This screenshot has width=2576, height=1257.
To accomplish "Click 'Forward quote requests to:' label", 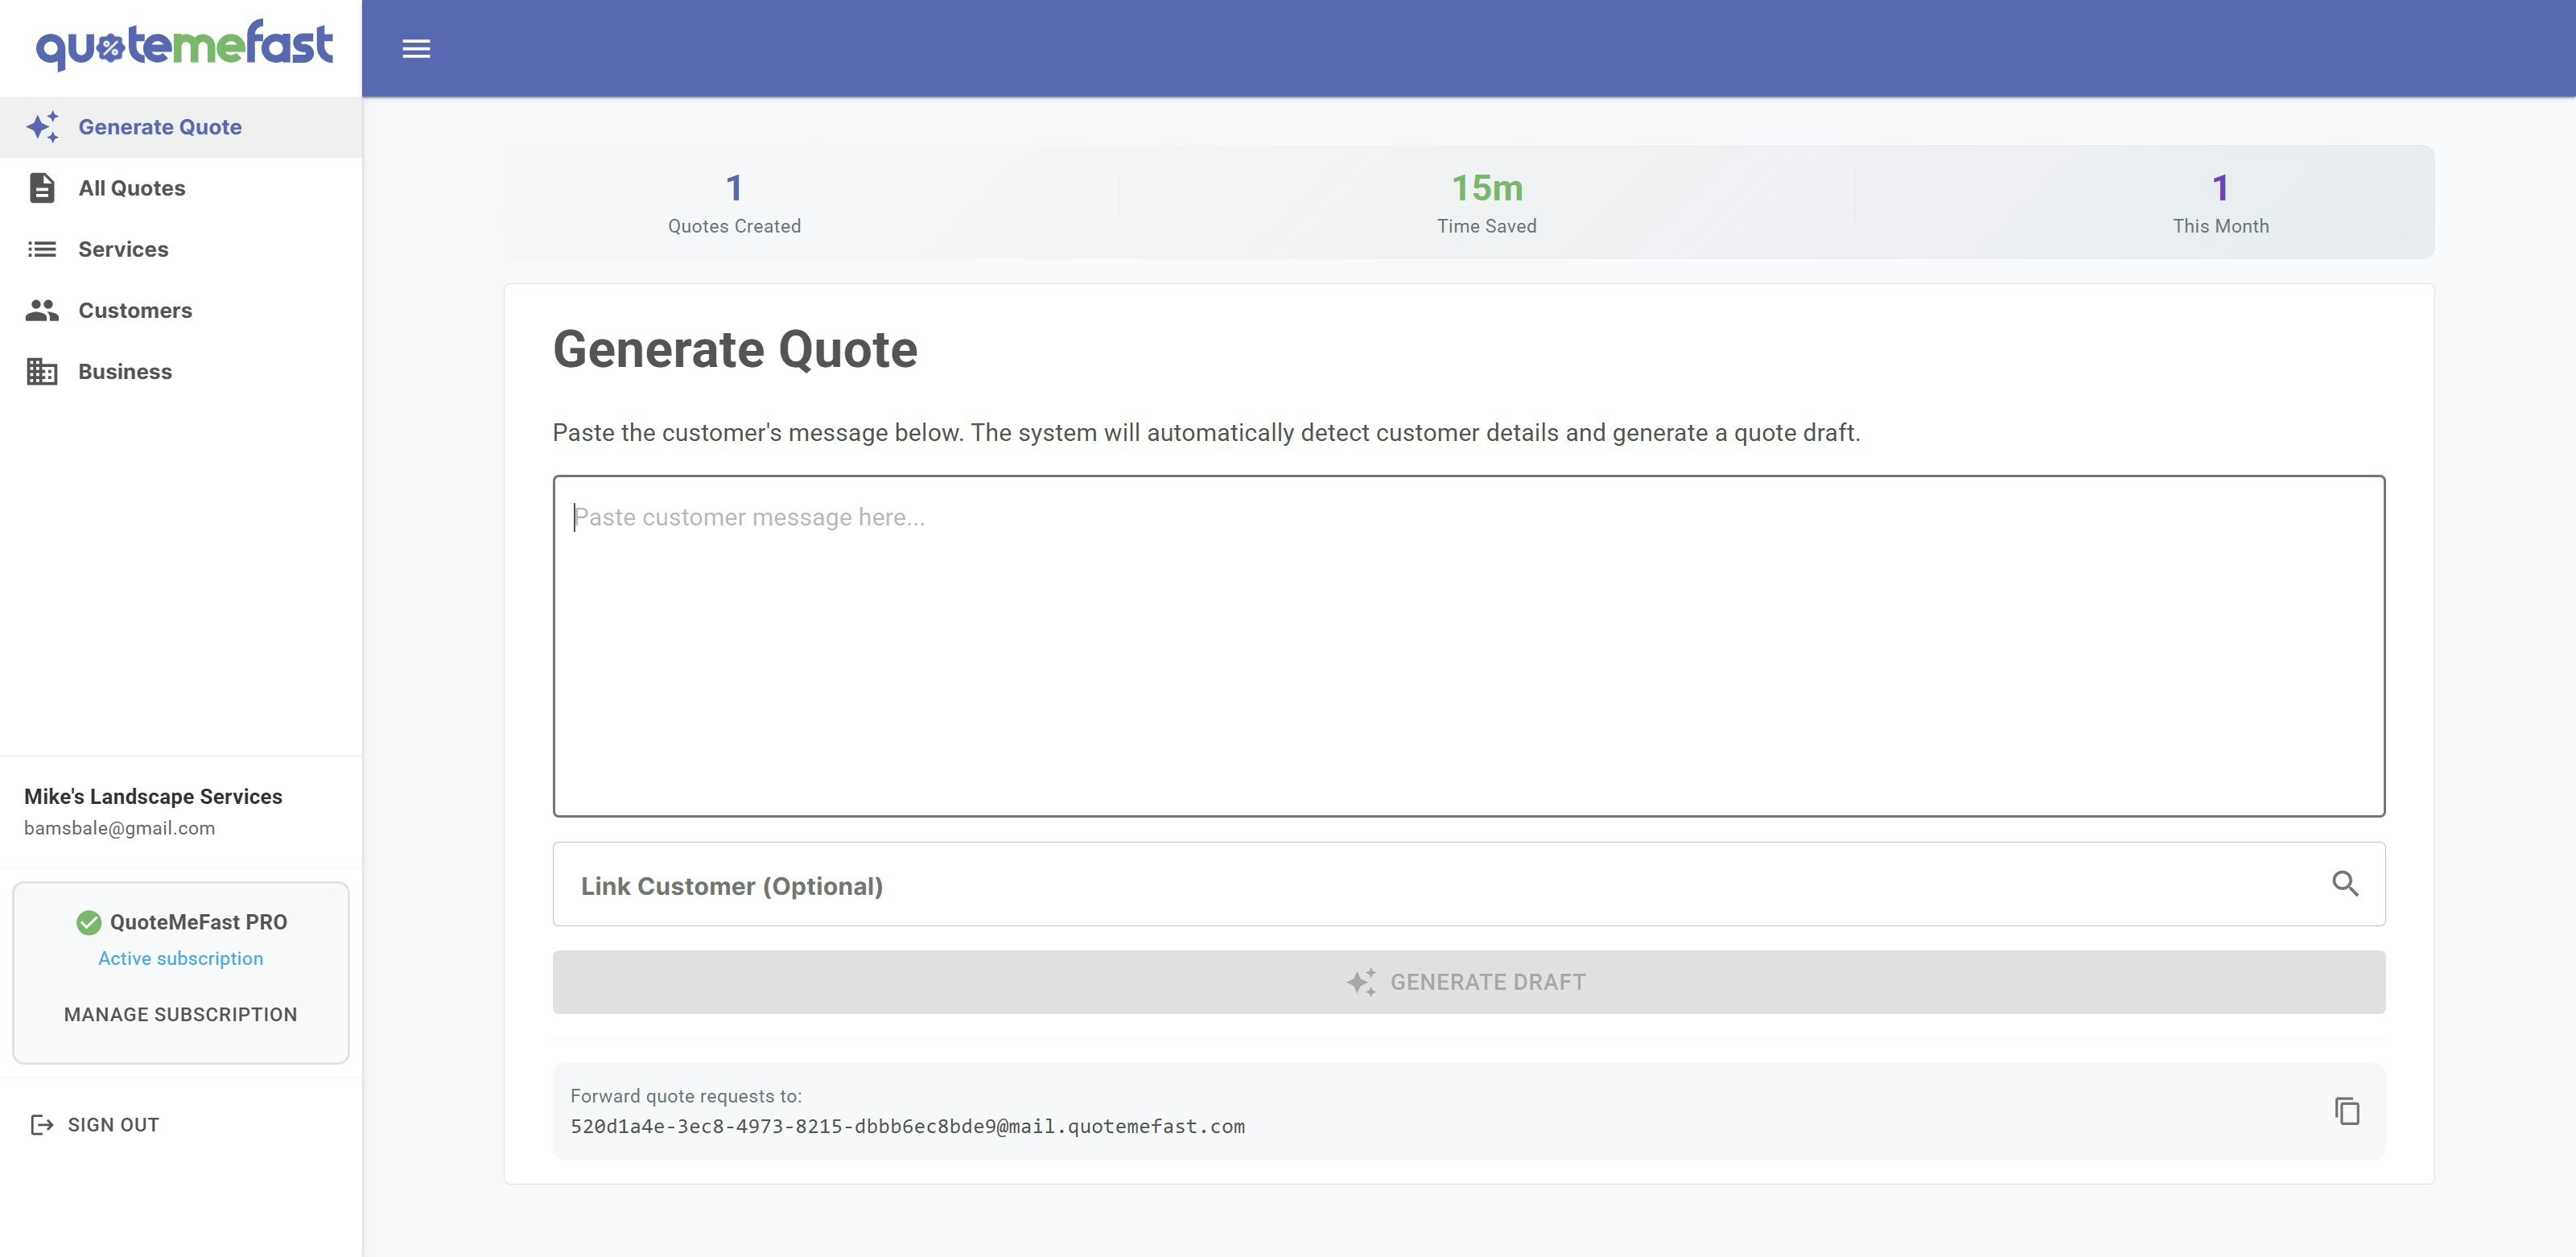I will click(686, 1096).
